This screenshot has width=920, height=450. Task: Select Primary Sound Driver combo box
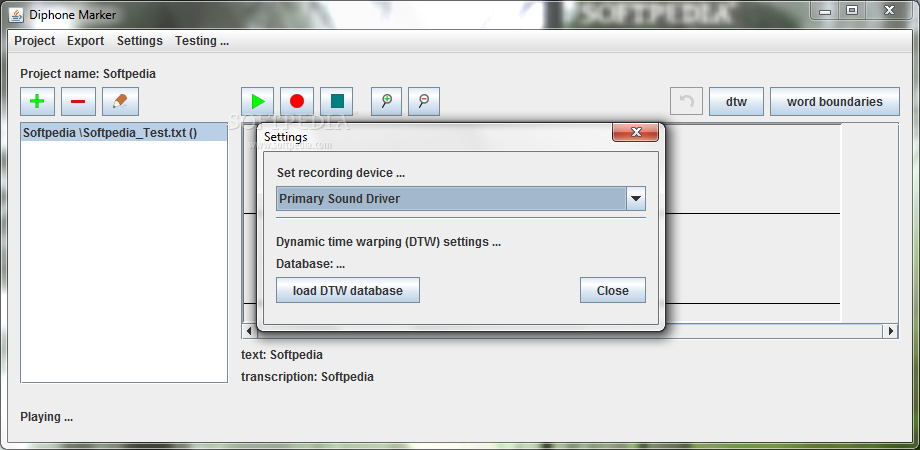[461, 199]
